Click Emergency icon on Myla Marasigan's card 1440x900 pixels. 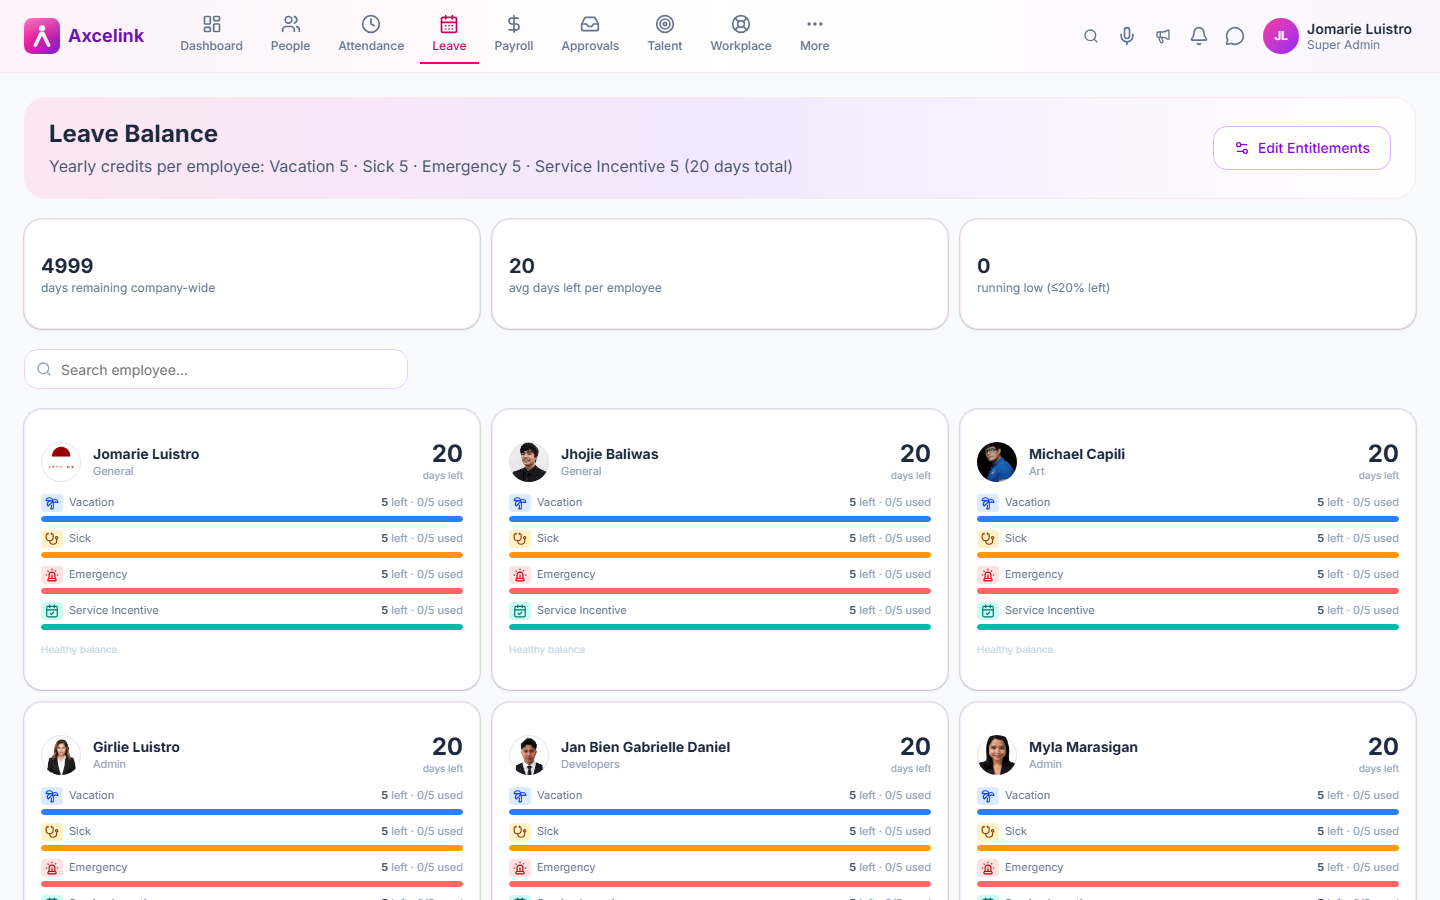(988, 868)
